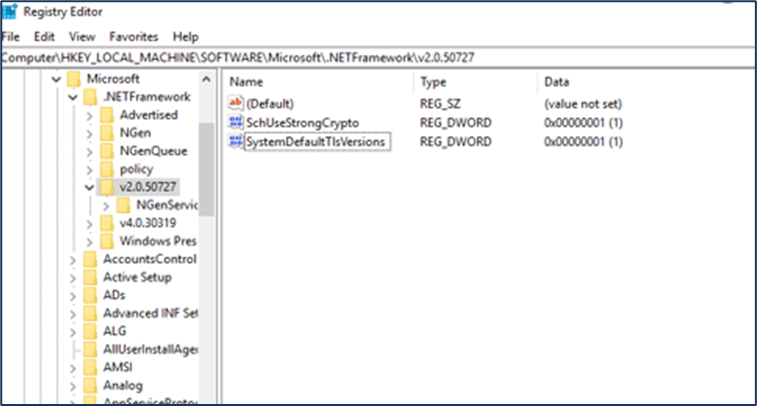The height and width of the screenshot is (406, 757).
Task: Select the Analog folder icon
Action: coord(90,385)
